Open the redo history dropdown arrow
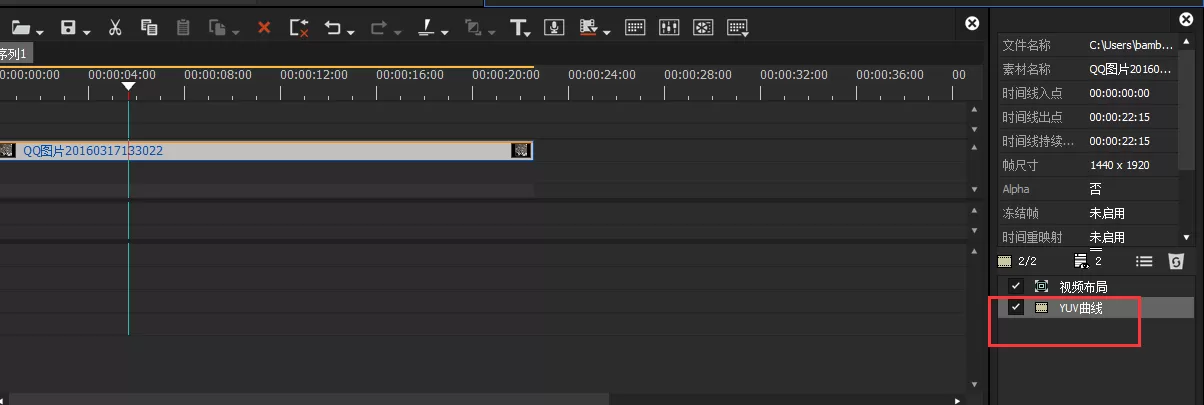Screen dimensions: 1204x405 pos(397,32)
